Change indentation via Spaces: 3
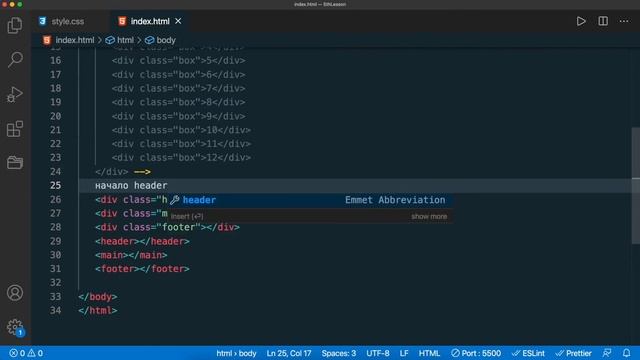Image resolution: width=640 pixels, height=360 pixels. click(339, 353)
